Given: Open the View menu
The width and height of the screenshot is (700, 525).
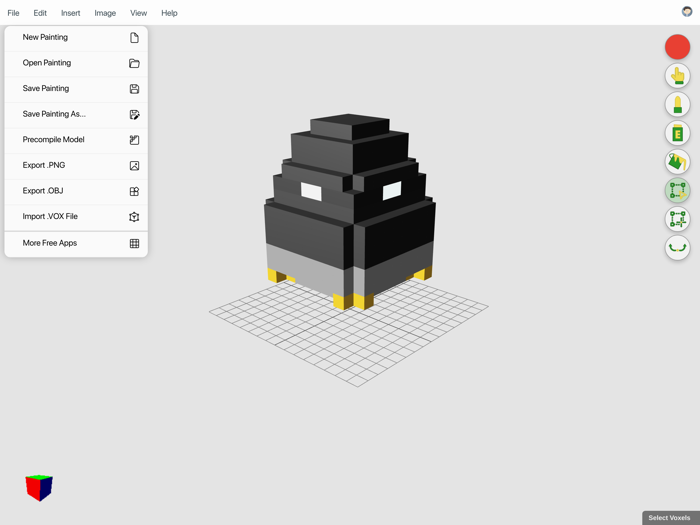Looking at the screenshot, I should (x=138, y=13).
